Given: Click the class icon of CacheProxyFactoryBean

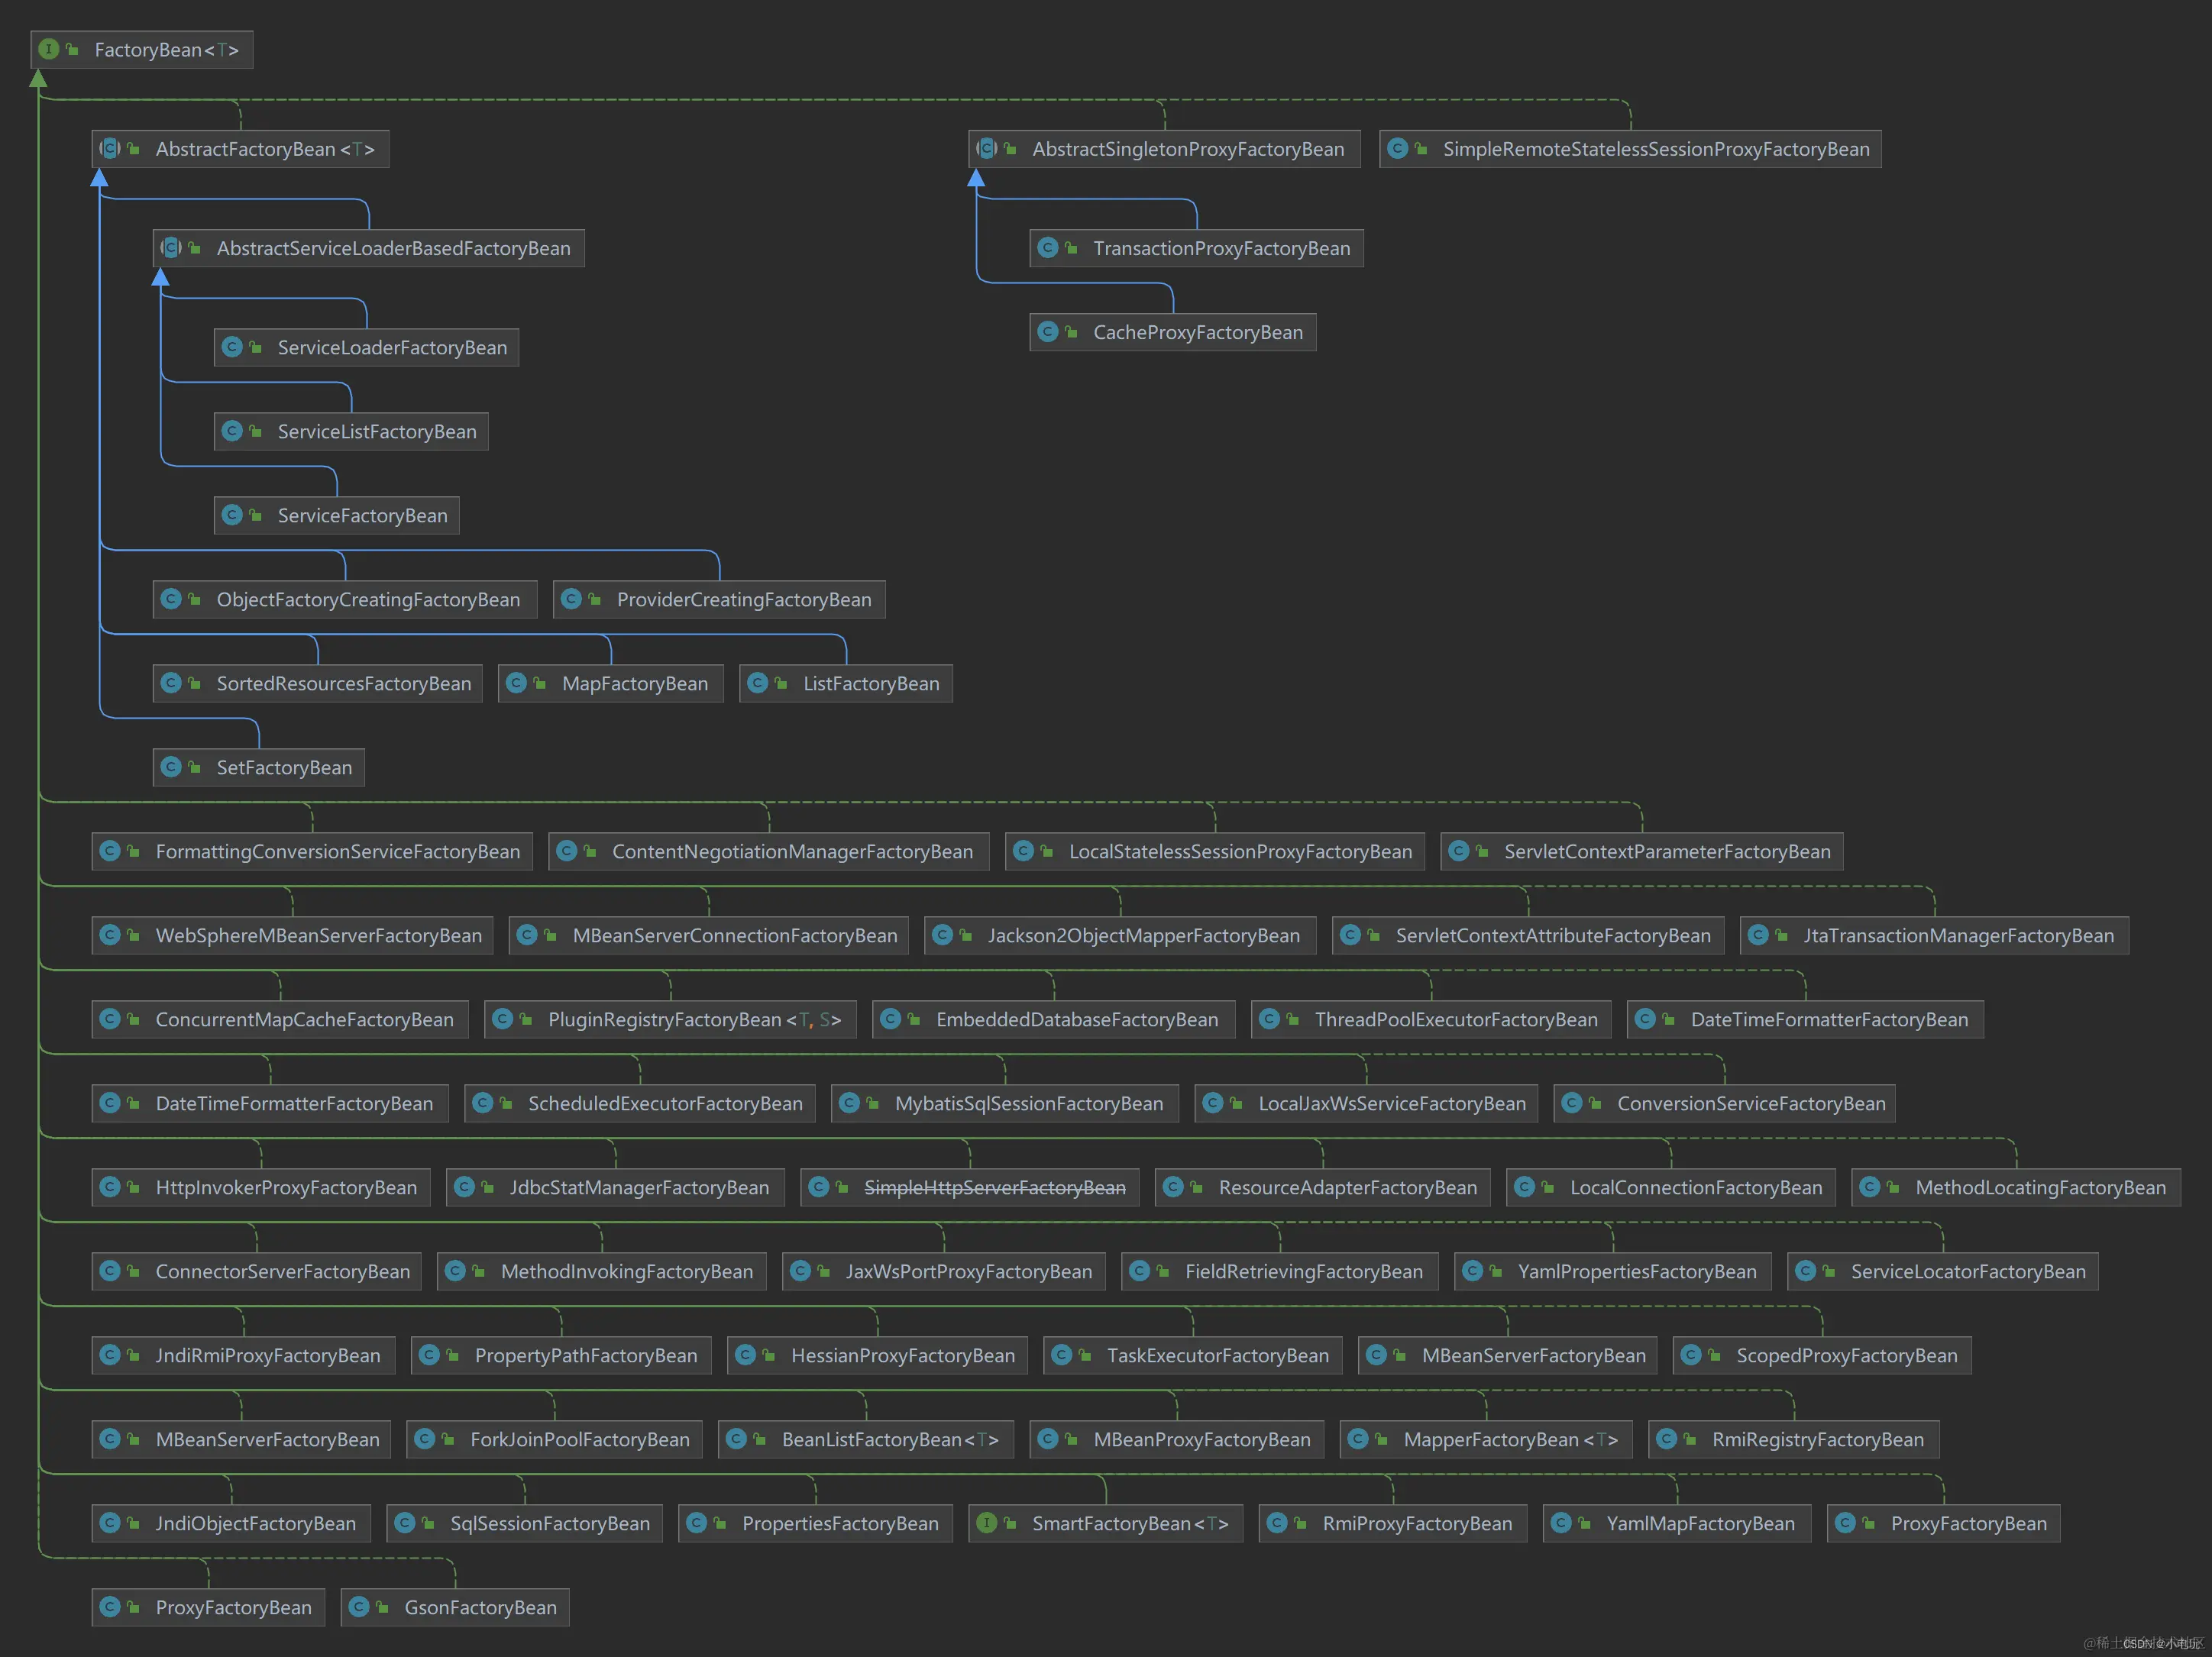Looking at the screenshot, I should pyautogui.click(x=1047, y=331).
